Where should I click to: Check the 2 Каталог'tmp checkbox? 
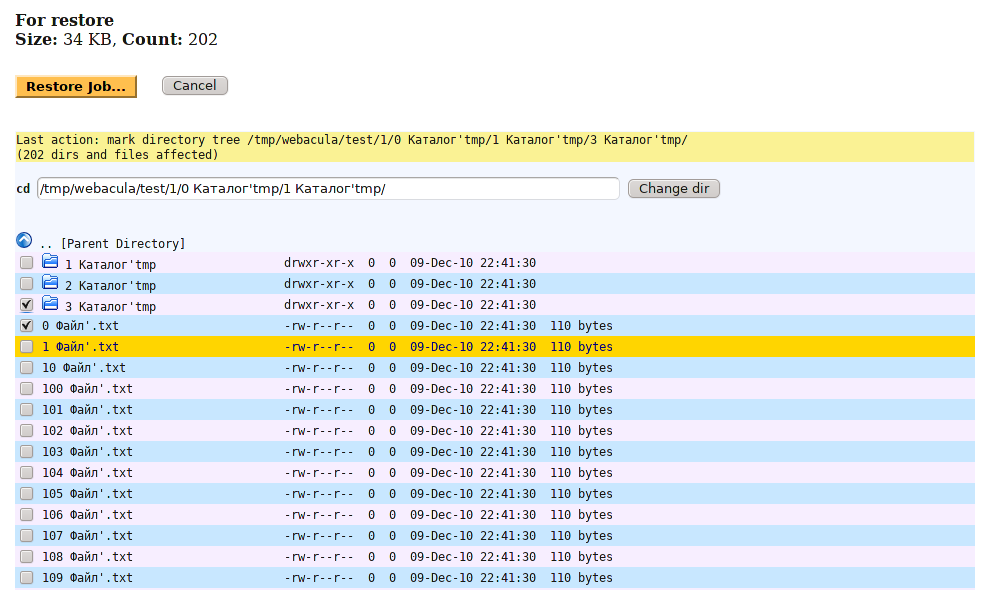pos(26,283)
